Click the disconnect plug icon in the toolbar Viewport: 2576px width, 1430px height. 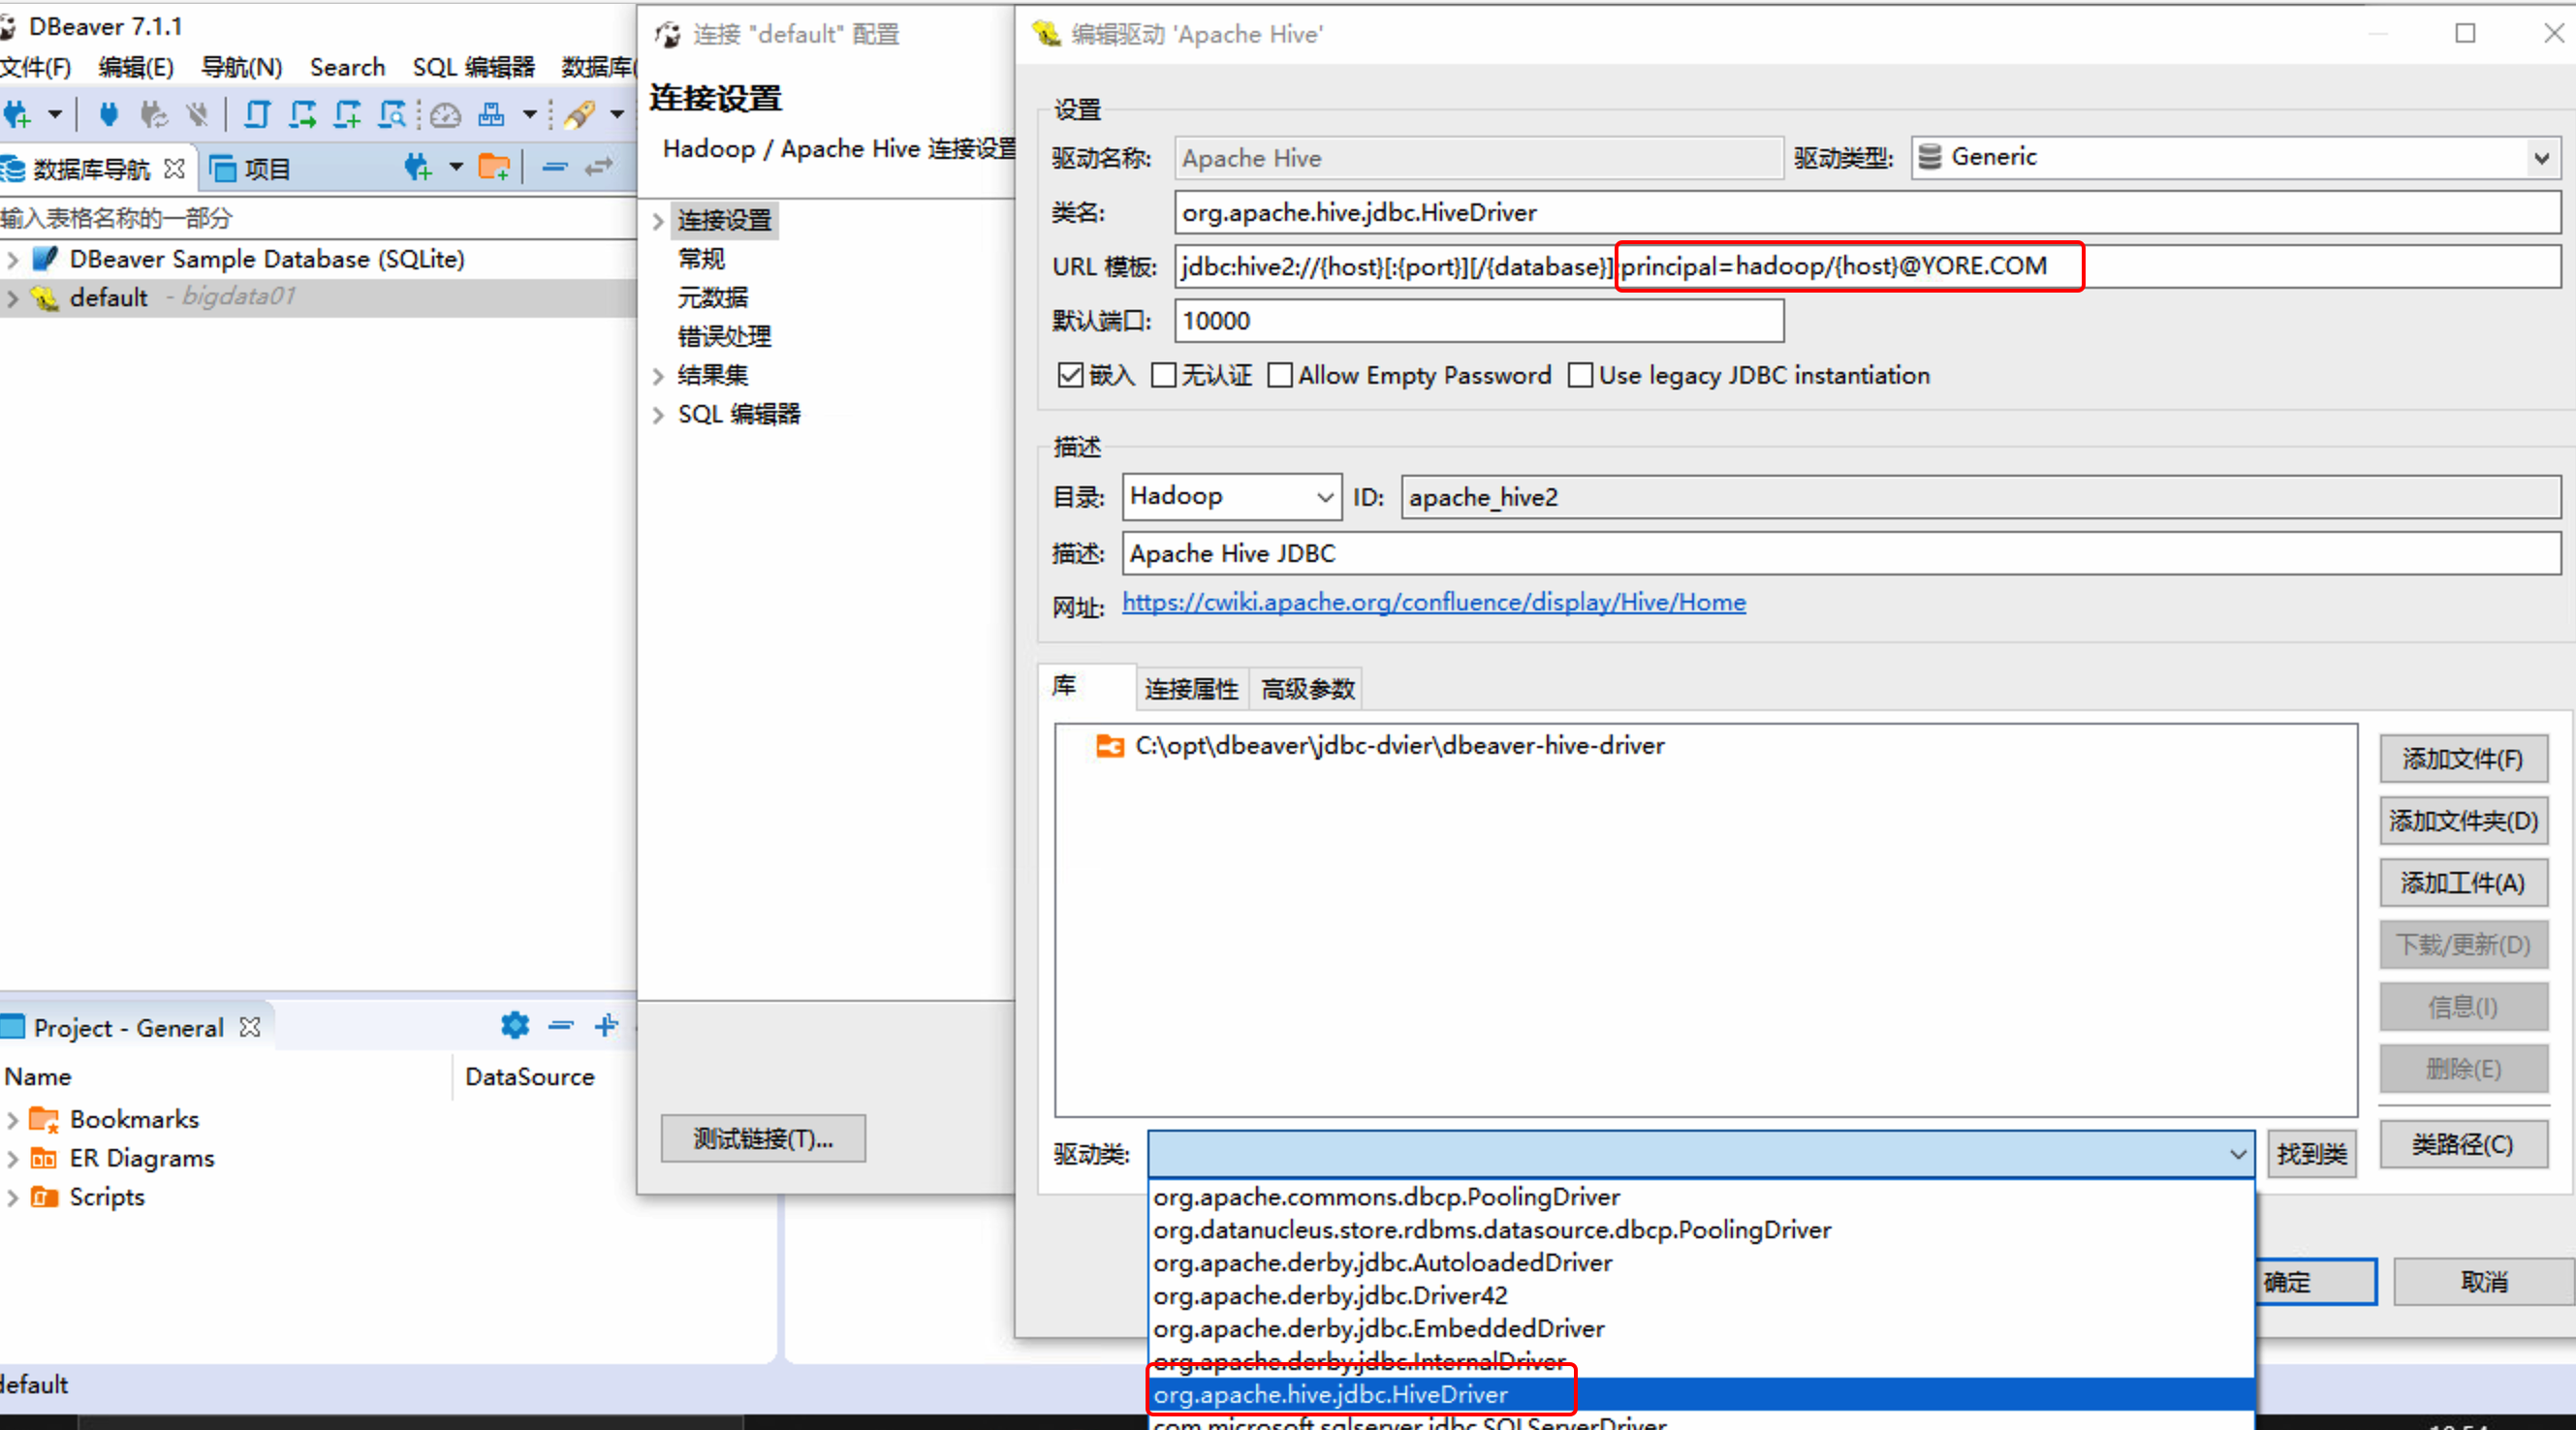pyautogui.click(x=197, y=114)
